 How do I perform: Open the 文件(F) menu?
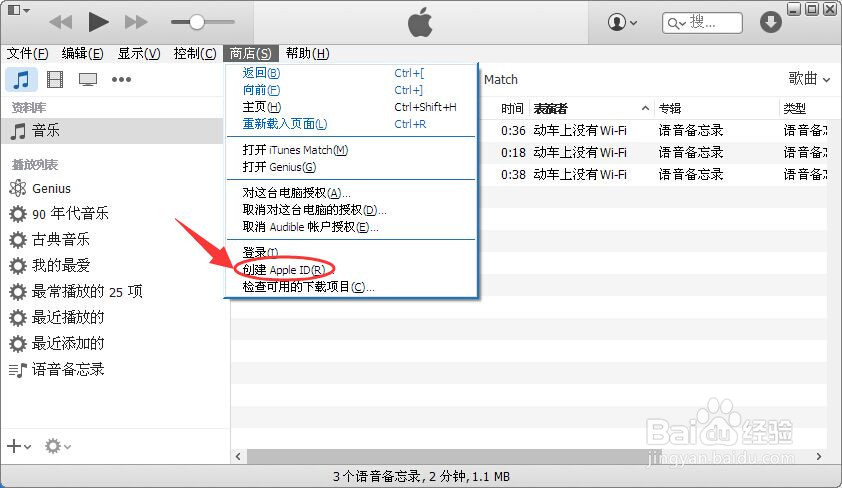pos(27,54)
